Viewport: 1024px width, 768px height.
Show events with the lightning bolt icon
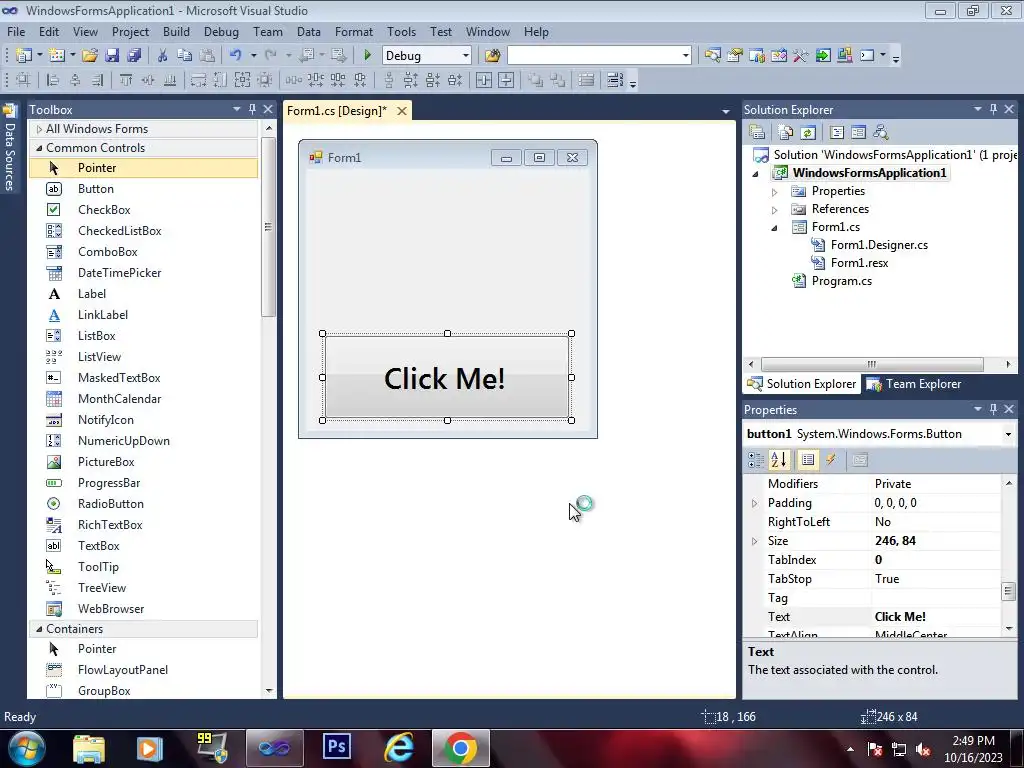click(x=831, y=460)
